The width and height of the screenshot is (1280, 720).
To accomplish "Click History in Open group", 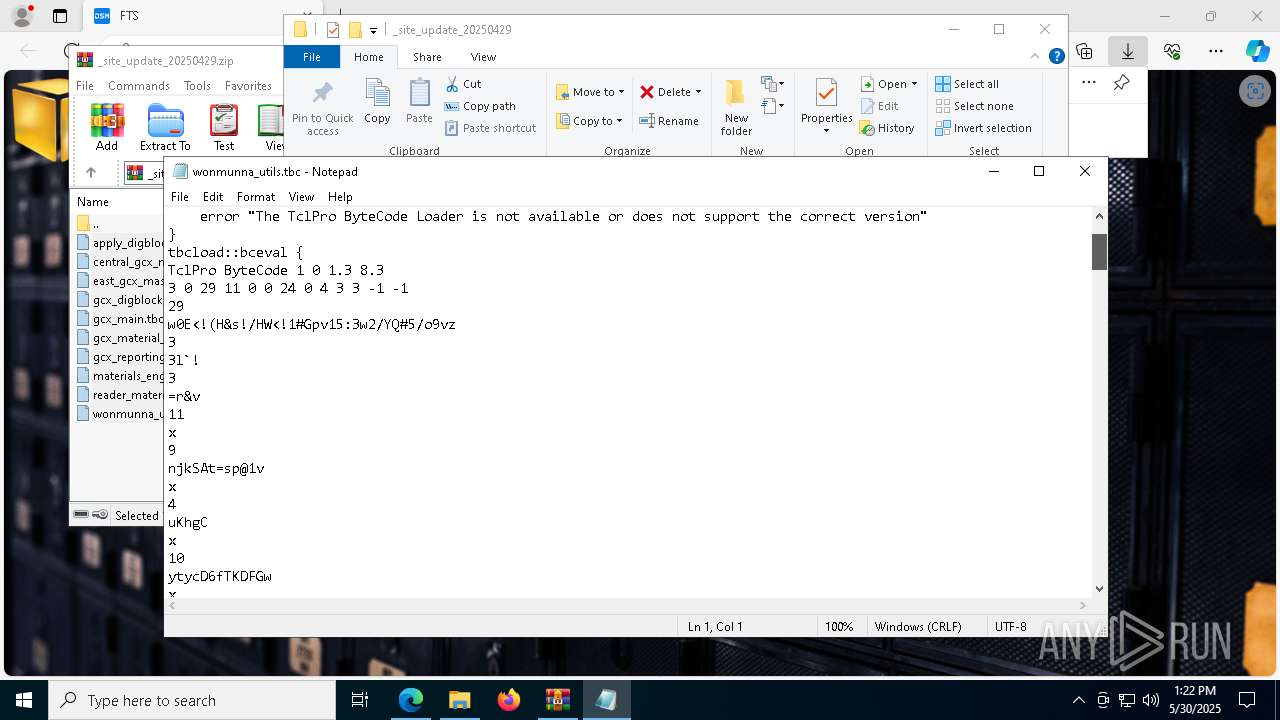I will (888, 128).
